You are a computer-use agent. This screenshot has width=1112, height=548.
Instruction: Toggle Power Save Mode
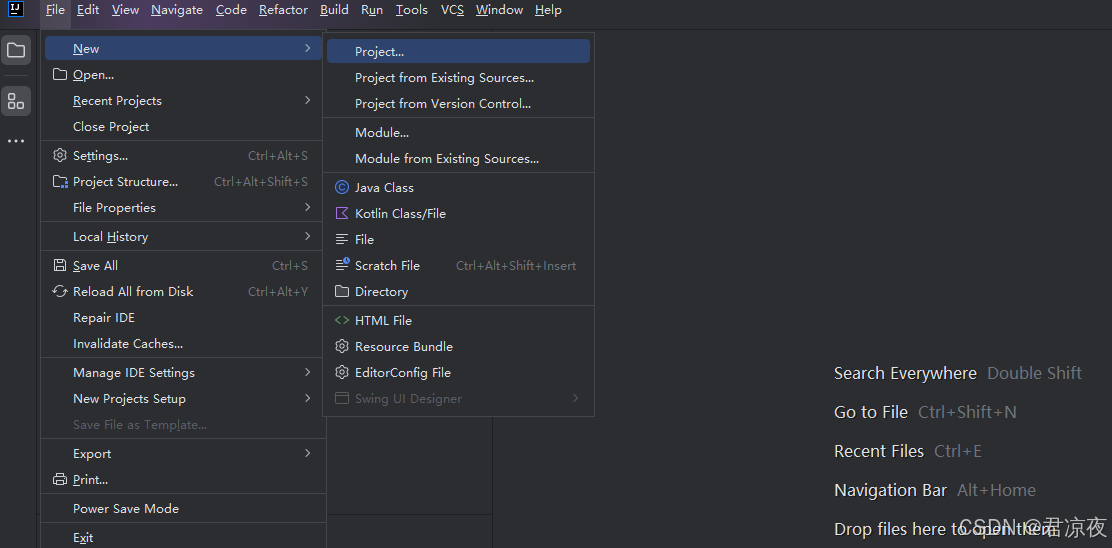126,509
